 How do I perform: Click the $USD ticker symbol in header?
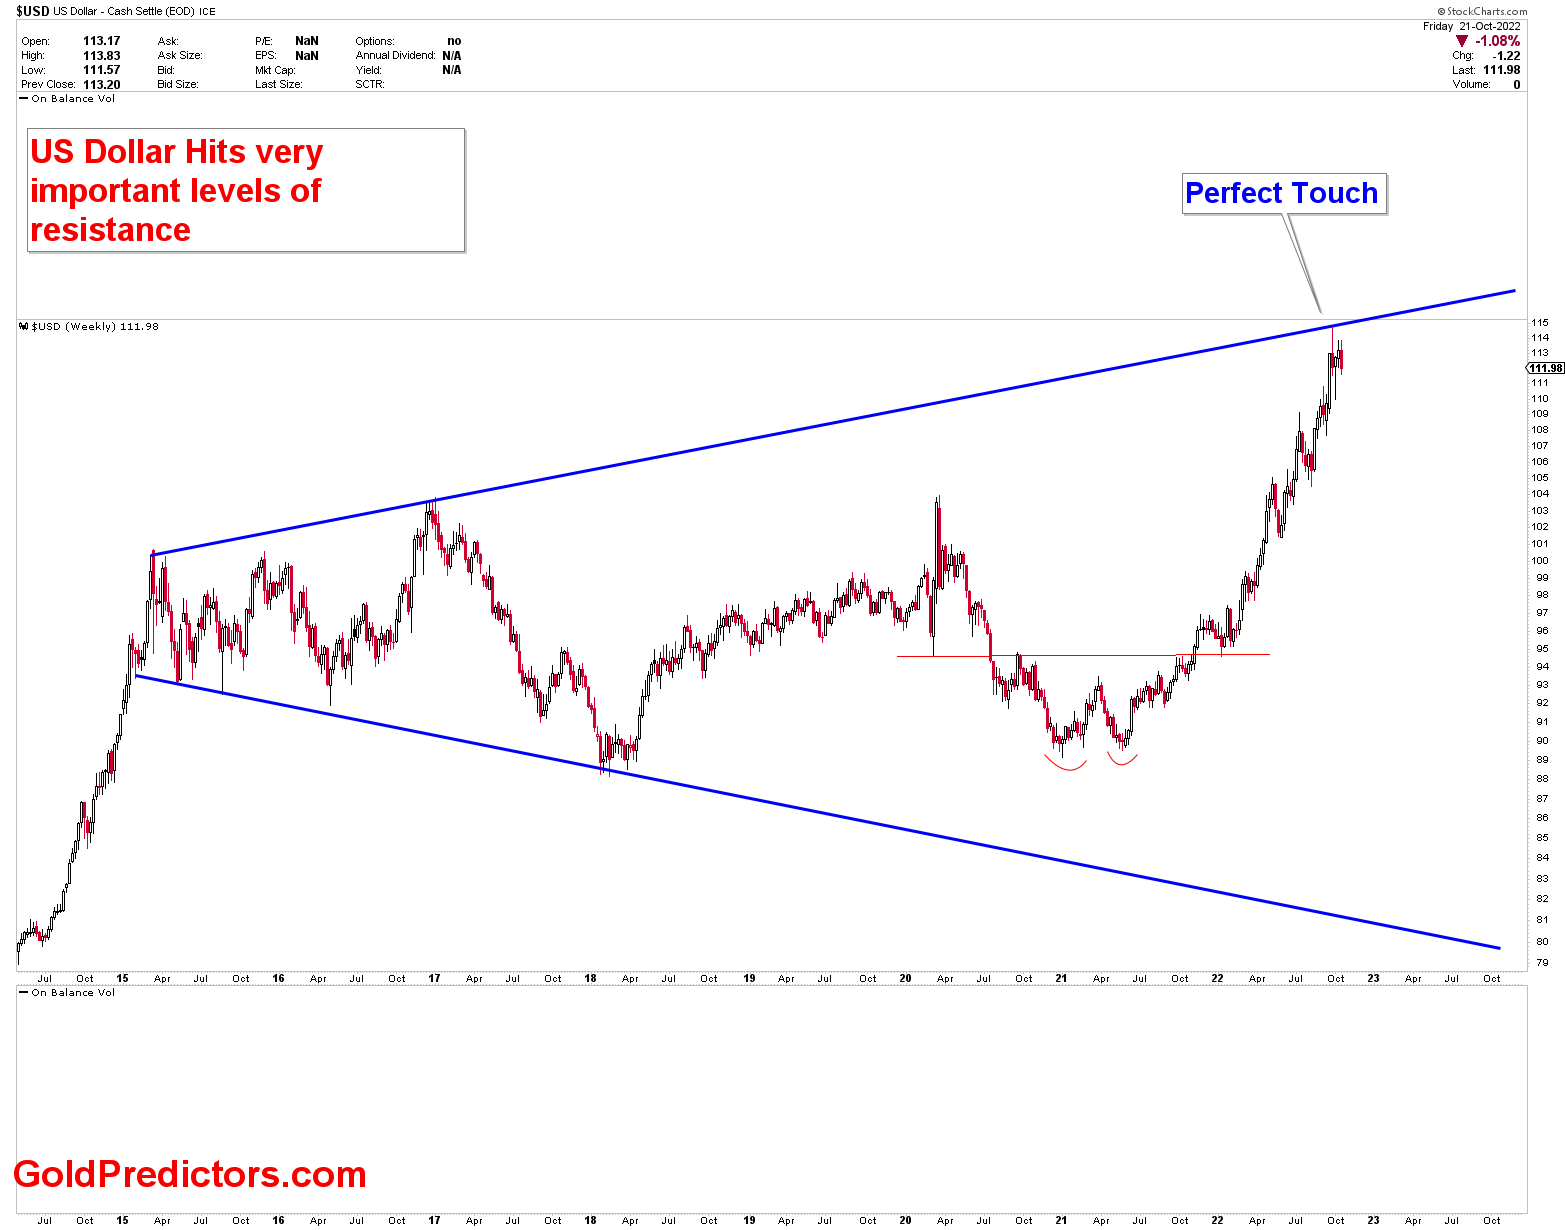click(x=33, y=11)
